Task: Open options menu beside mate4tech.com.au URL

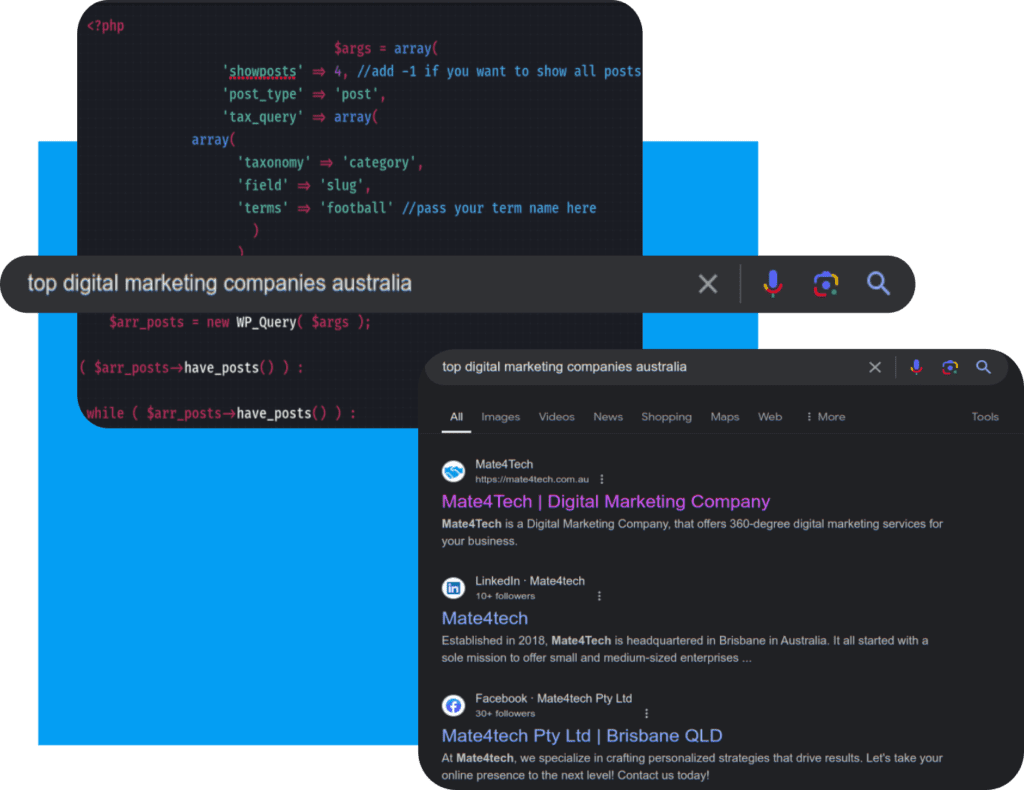Action: coord(601,479)
